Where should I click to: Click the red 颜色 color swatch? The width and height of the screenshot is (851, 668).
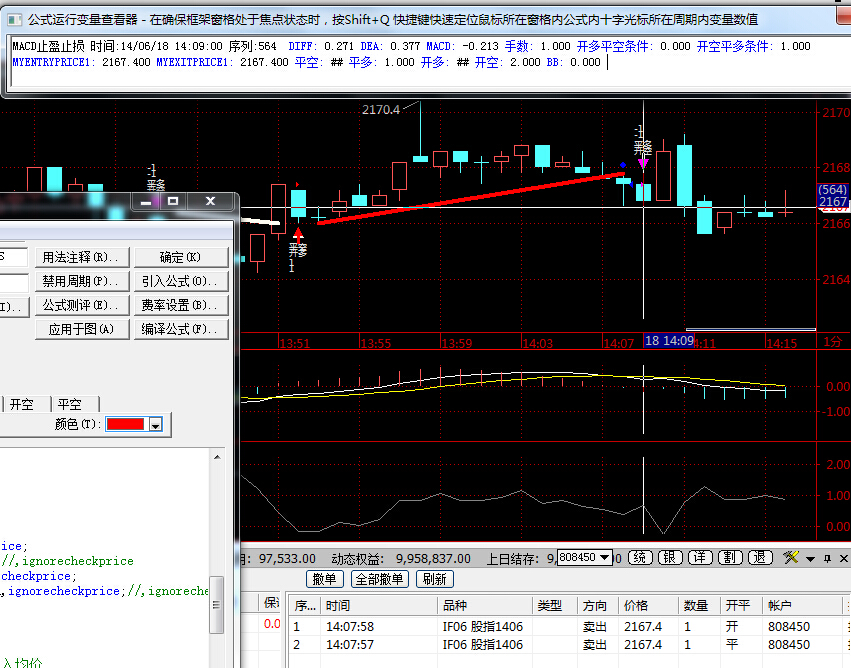125,424
